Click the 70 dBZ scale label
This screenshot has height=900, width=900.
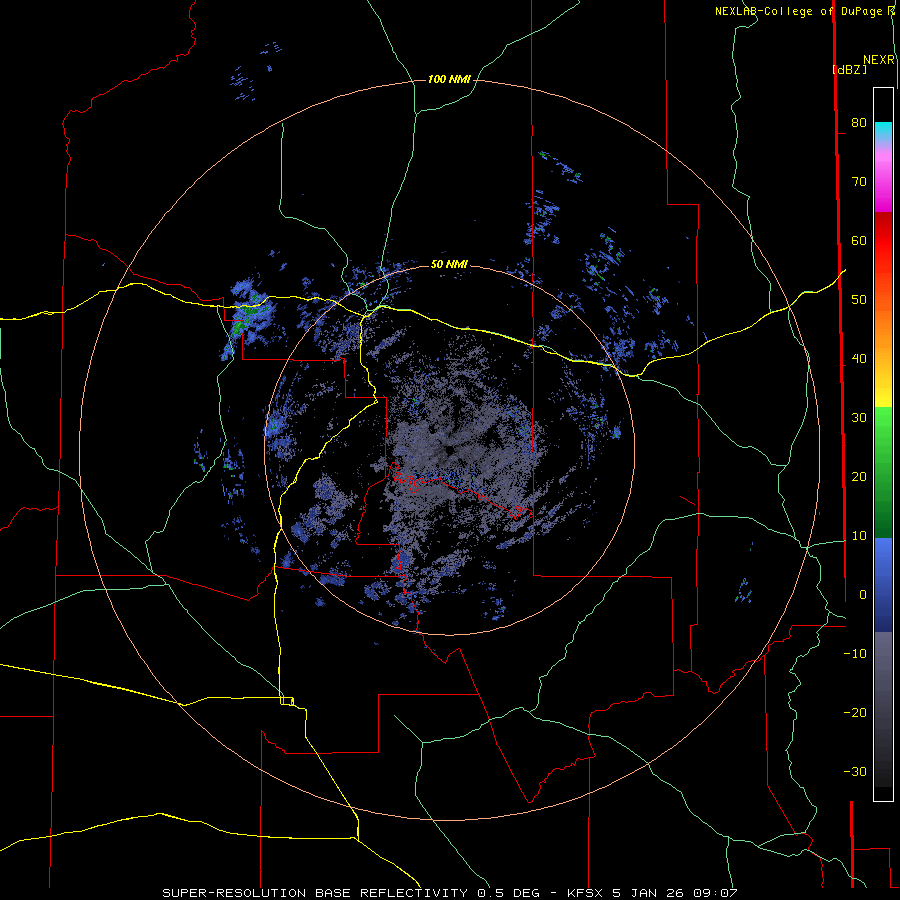point(859,182)
